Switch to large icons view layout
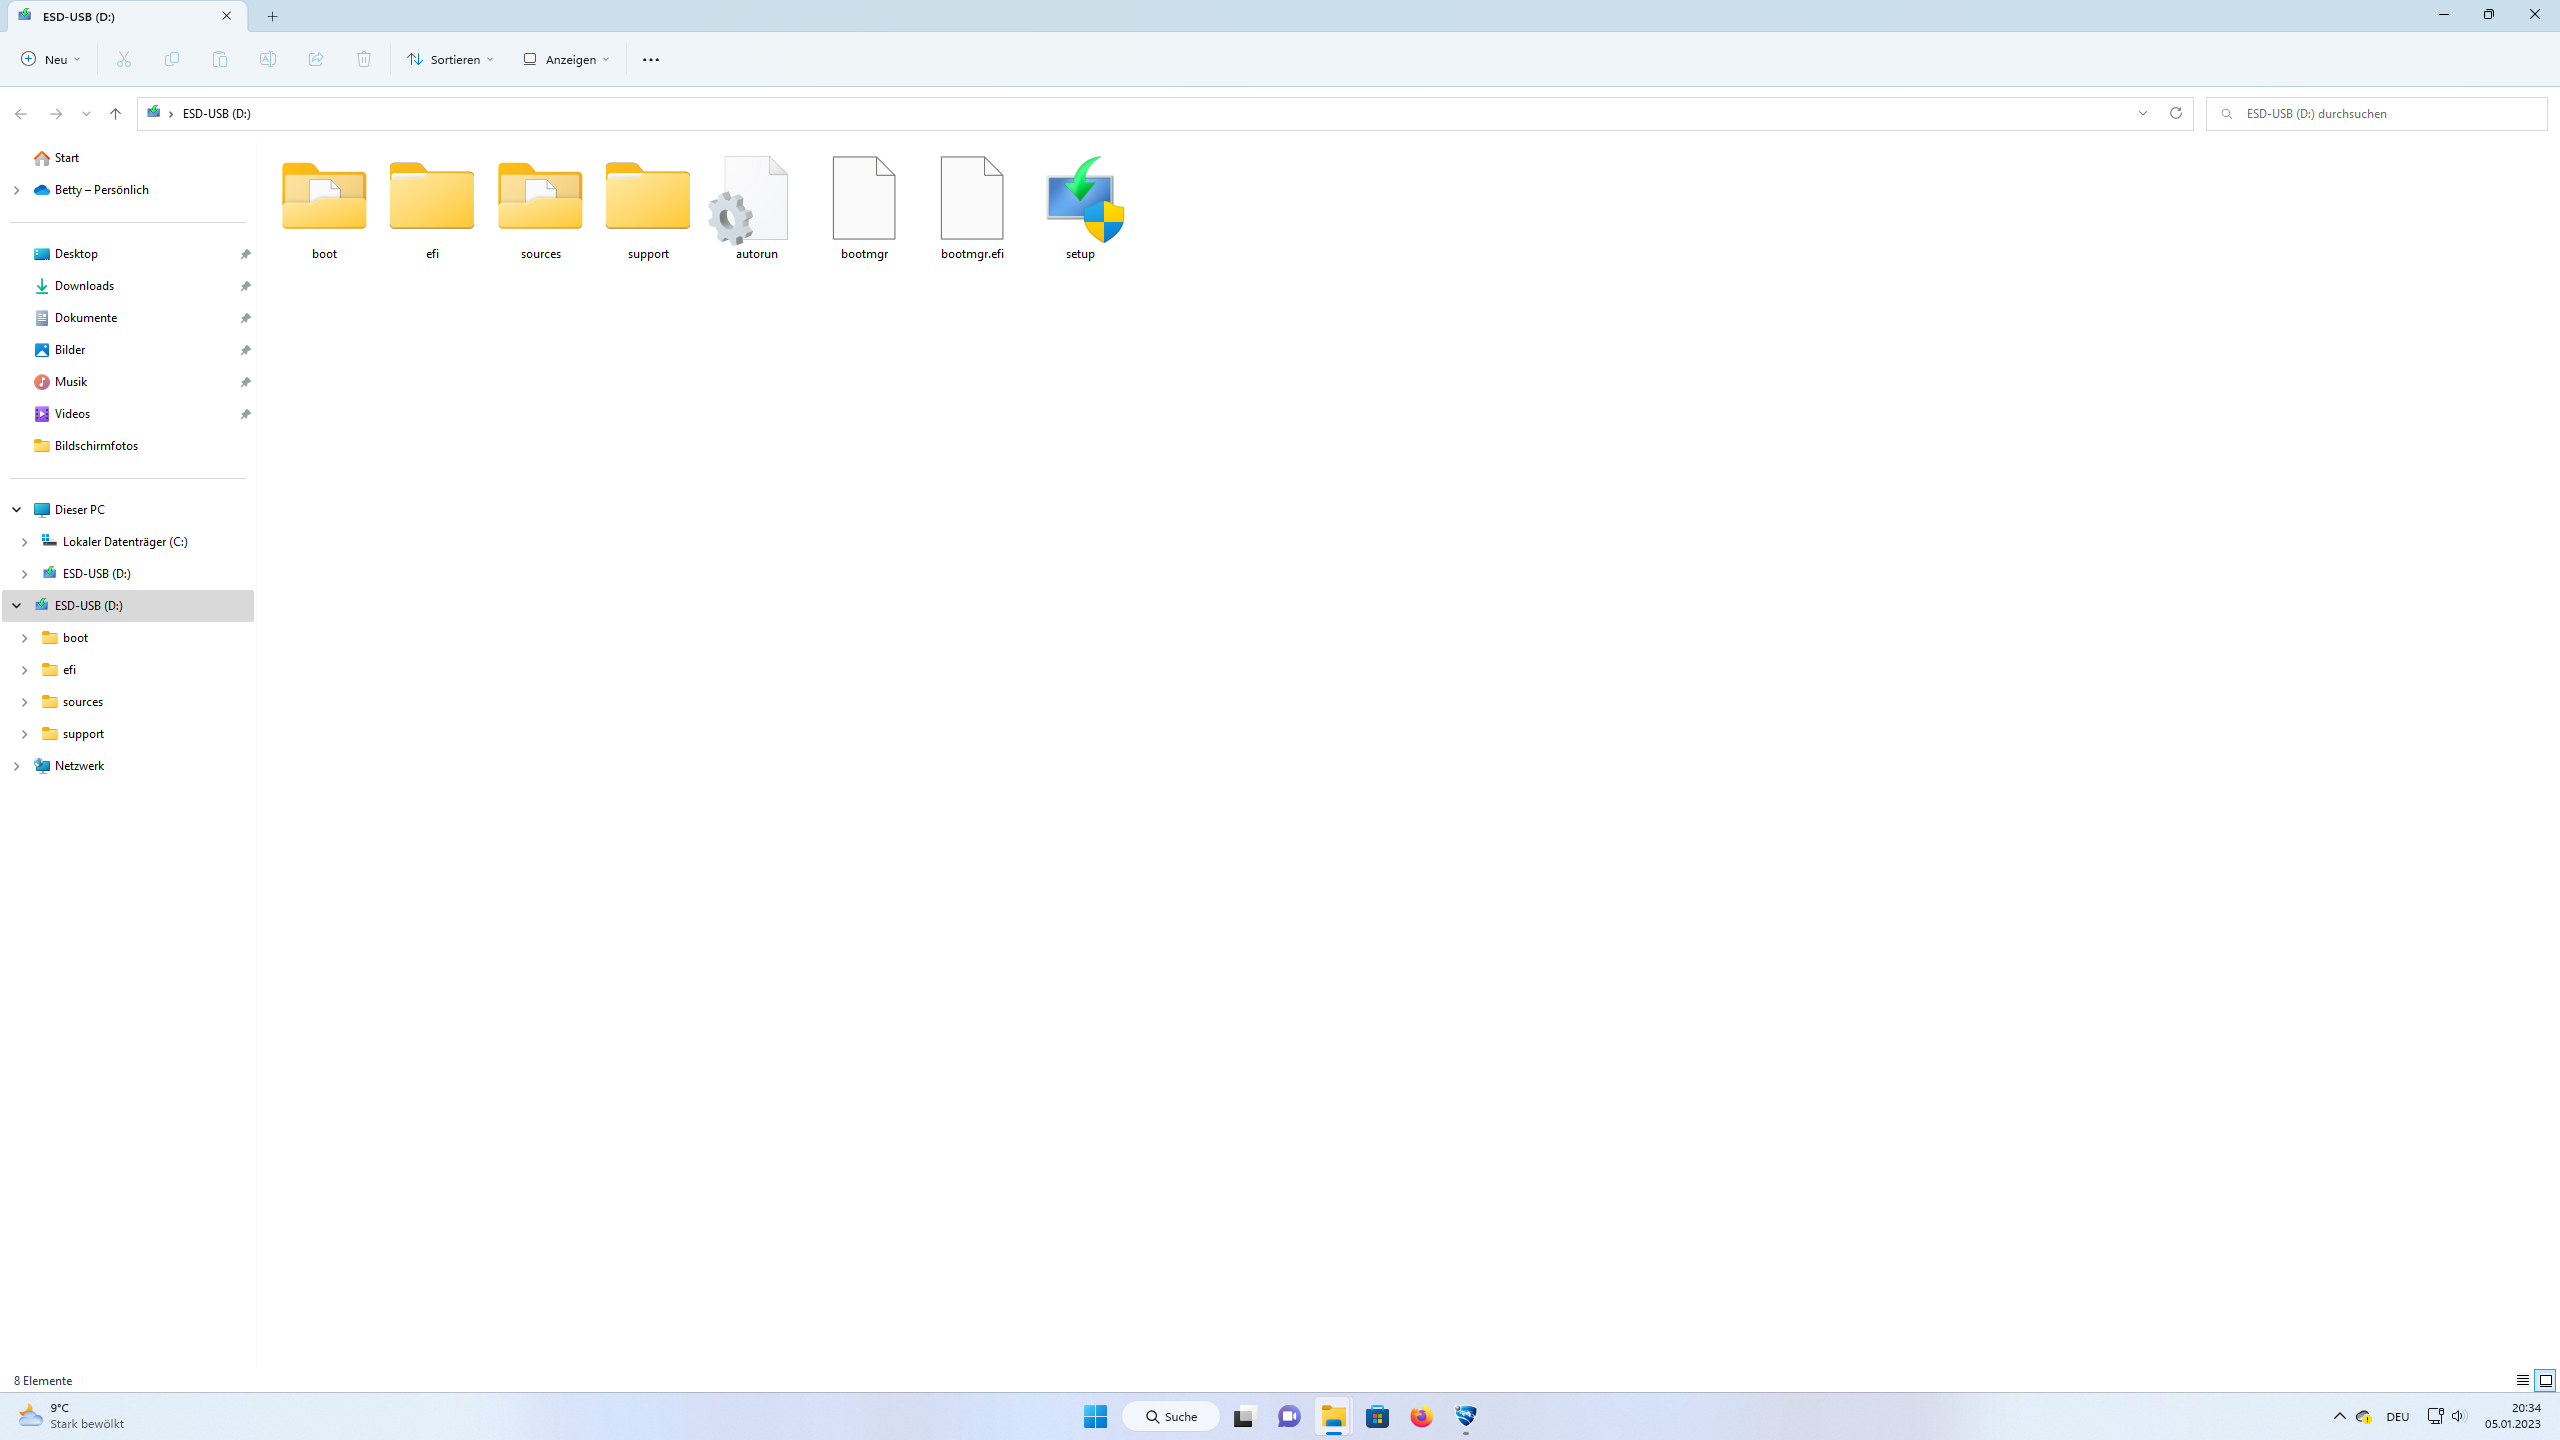 tap(2546, 1380)
